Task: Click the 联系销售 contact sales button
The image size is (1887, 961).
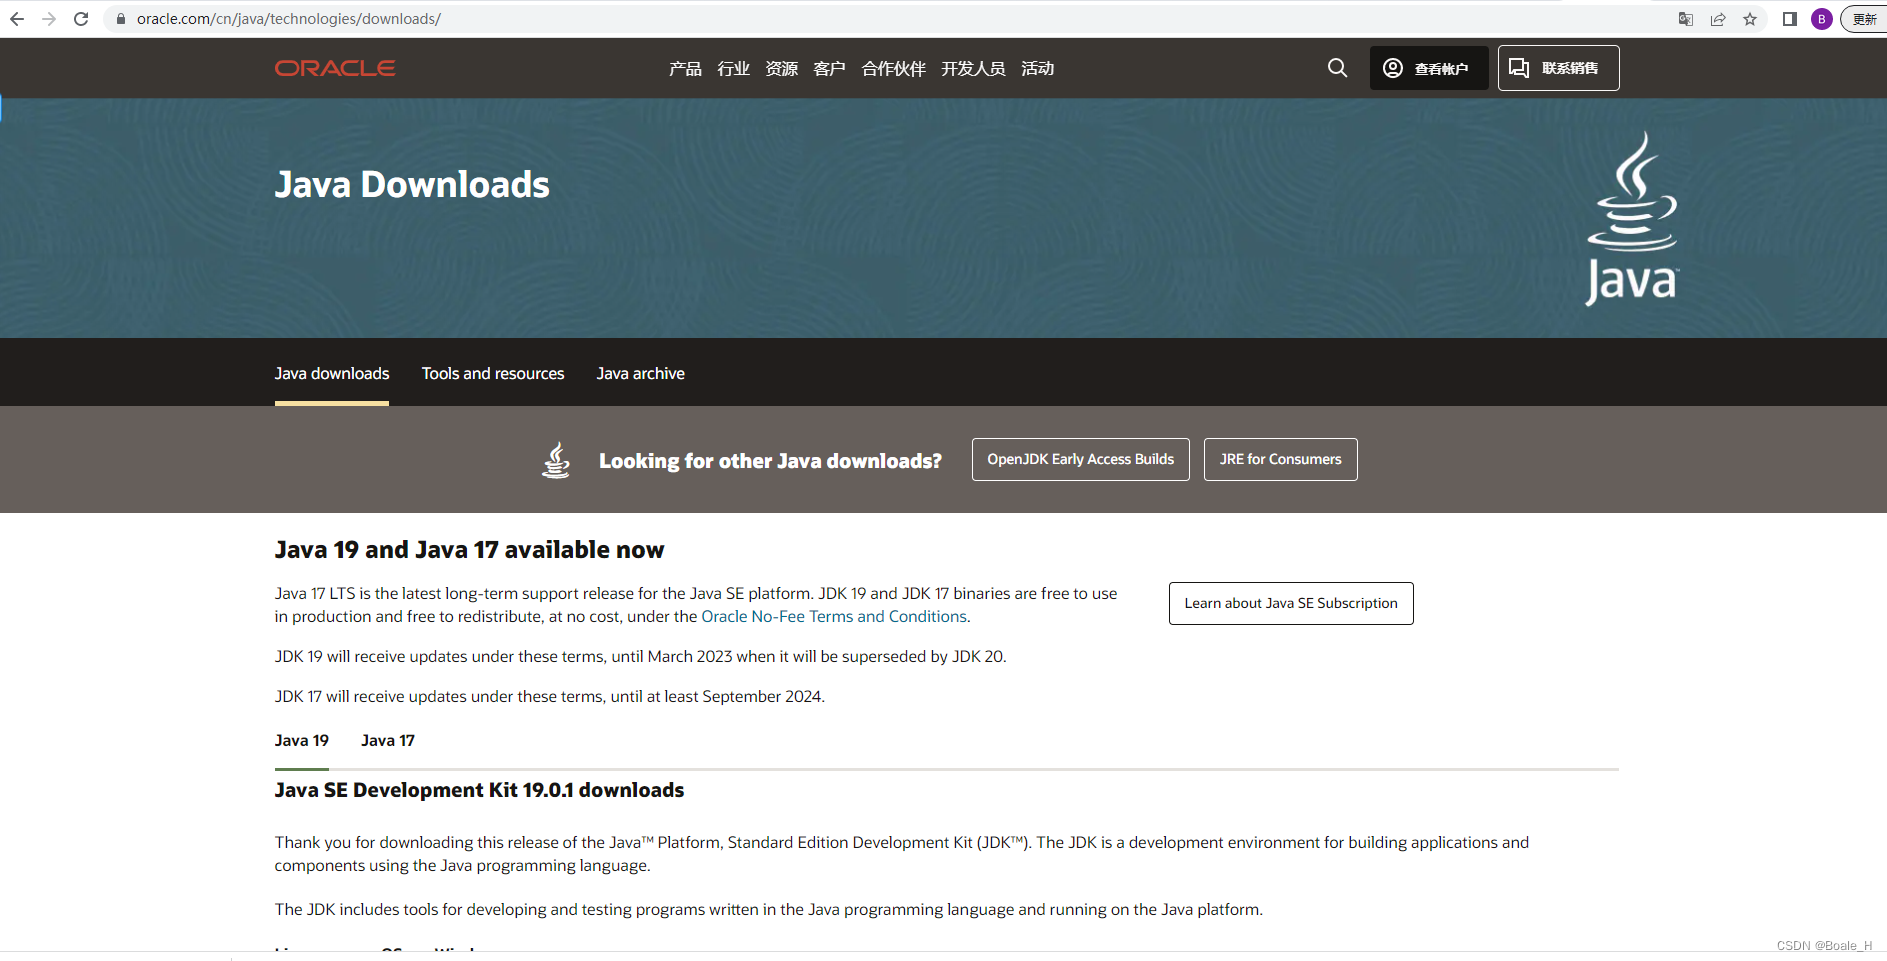Action: [x=1558, y=68]
